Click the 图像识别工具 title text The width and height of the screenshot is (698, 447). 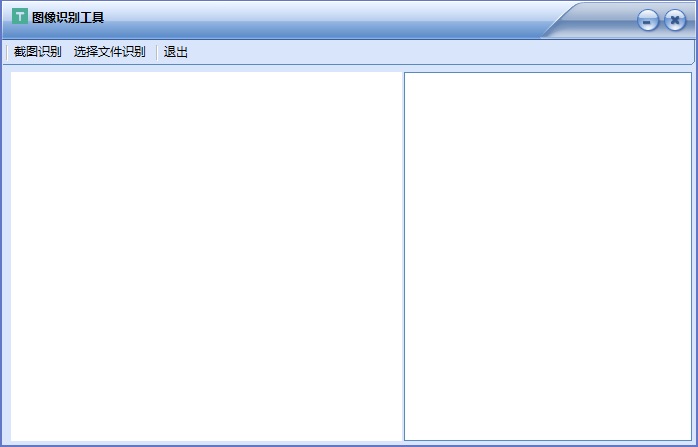point(68,18)
